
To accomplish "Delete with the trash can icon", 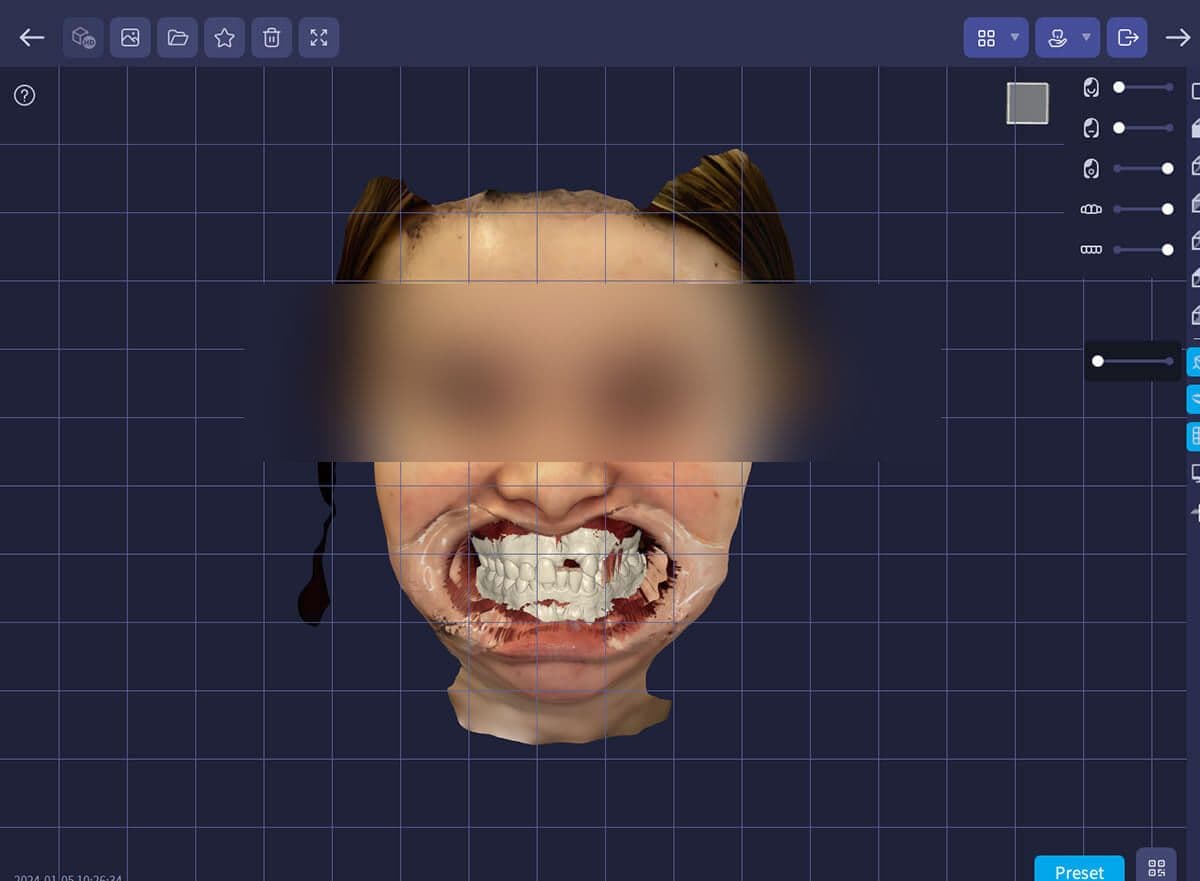I will (x=271, y=38).
